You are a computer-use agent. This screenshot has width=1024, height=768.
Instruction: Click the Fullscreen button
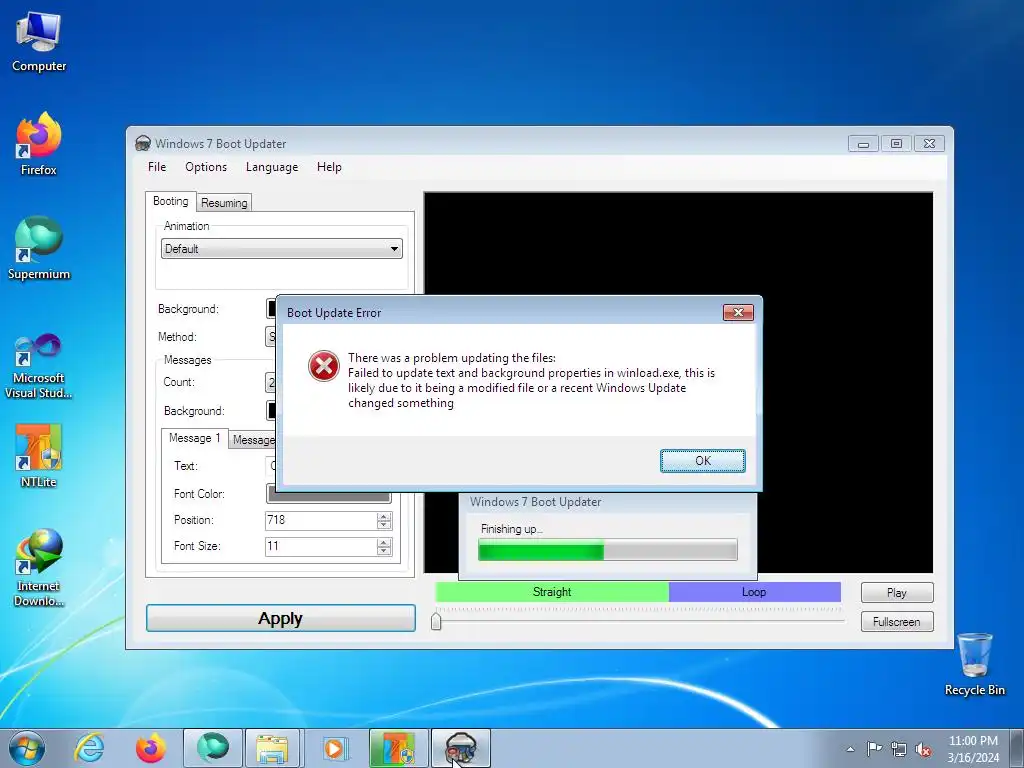[x=897, y=622]
